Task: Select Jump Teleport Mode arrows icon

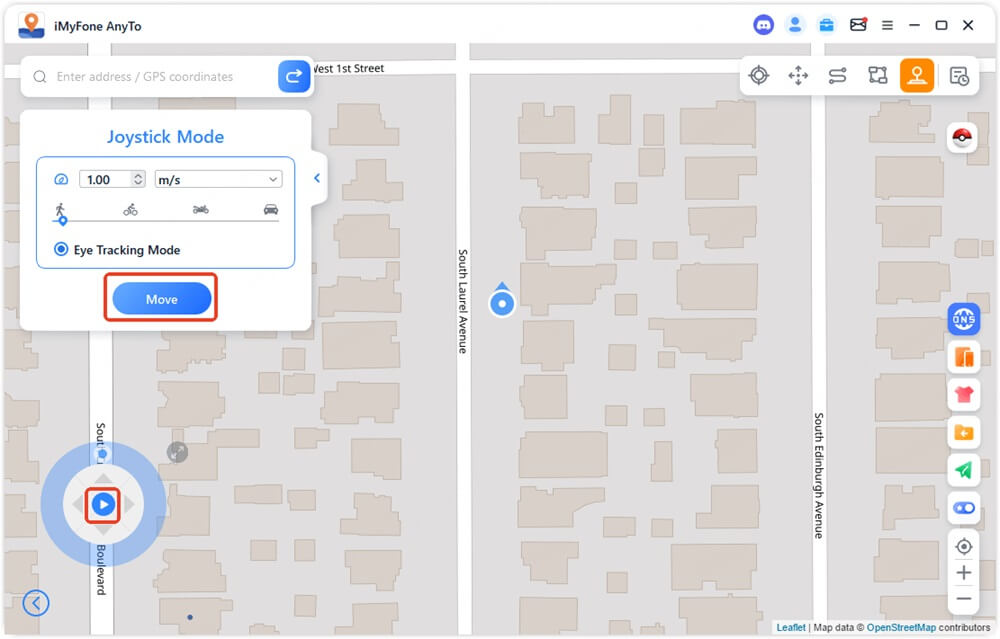Action: tap(798, 75)
